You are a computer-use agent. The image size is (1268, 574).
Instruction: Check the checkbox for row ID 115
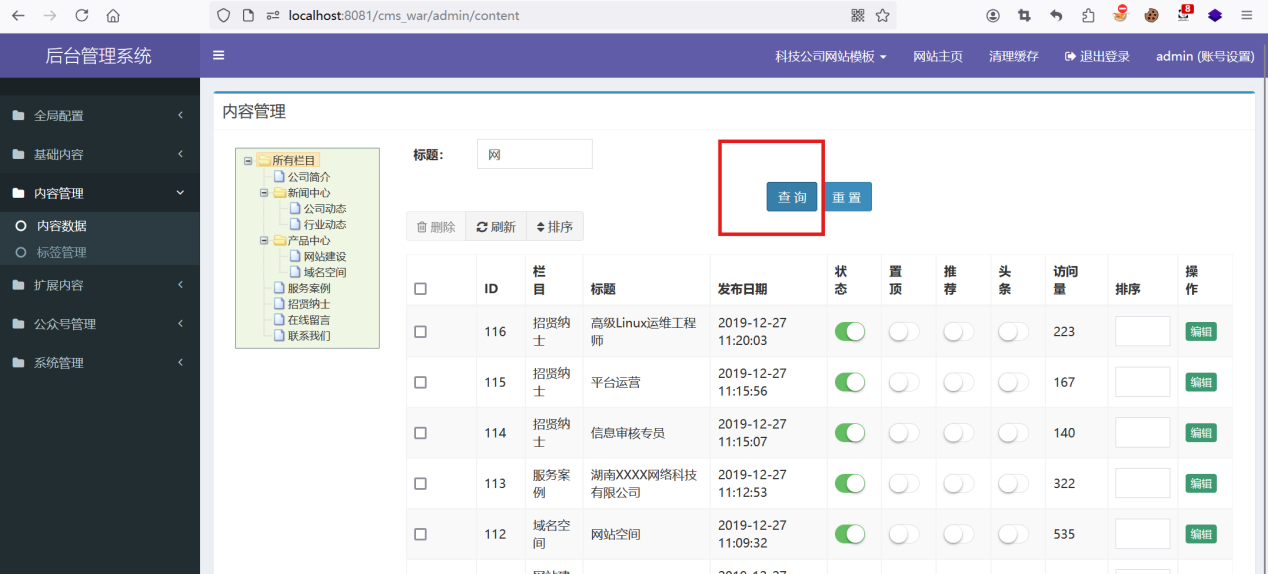click(420, 382)
